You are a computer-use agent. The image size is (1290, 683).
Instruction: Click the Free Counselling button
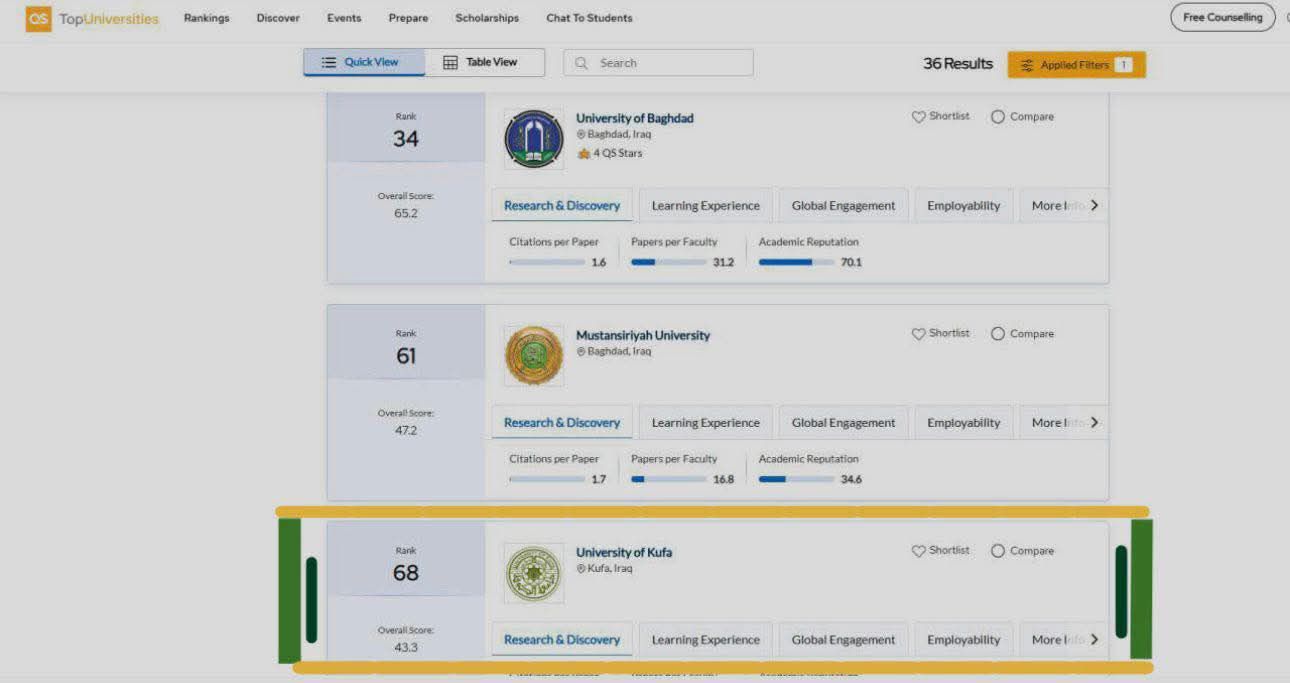point(1222,18)
